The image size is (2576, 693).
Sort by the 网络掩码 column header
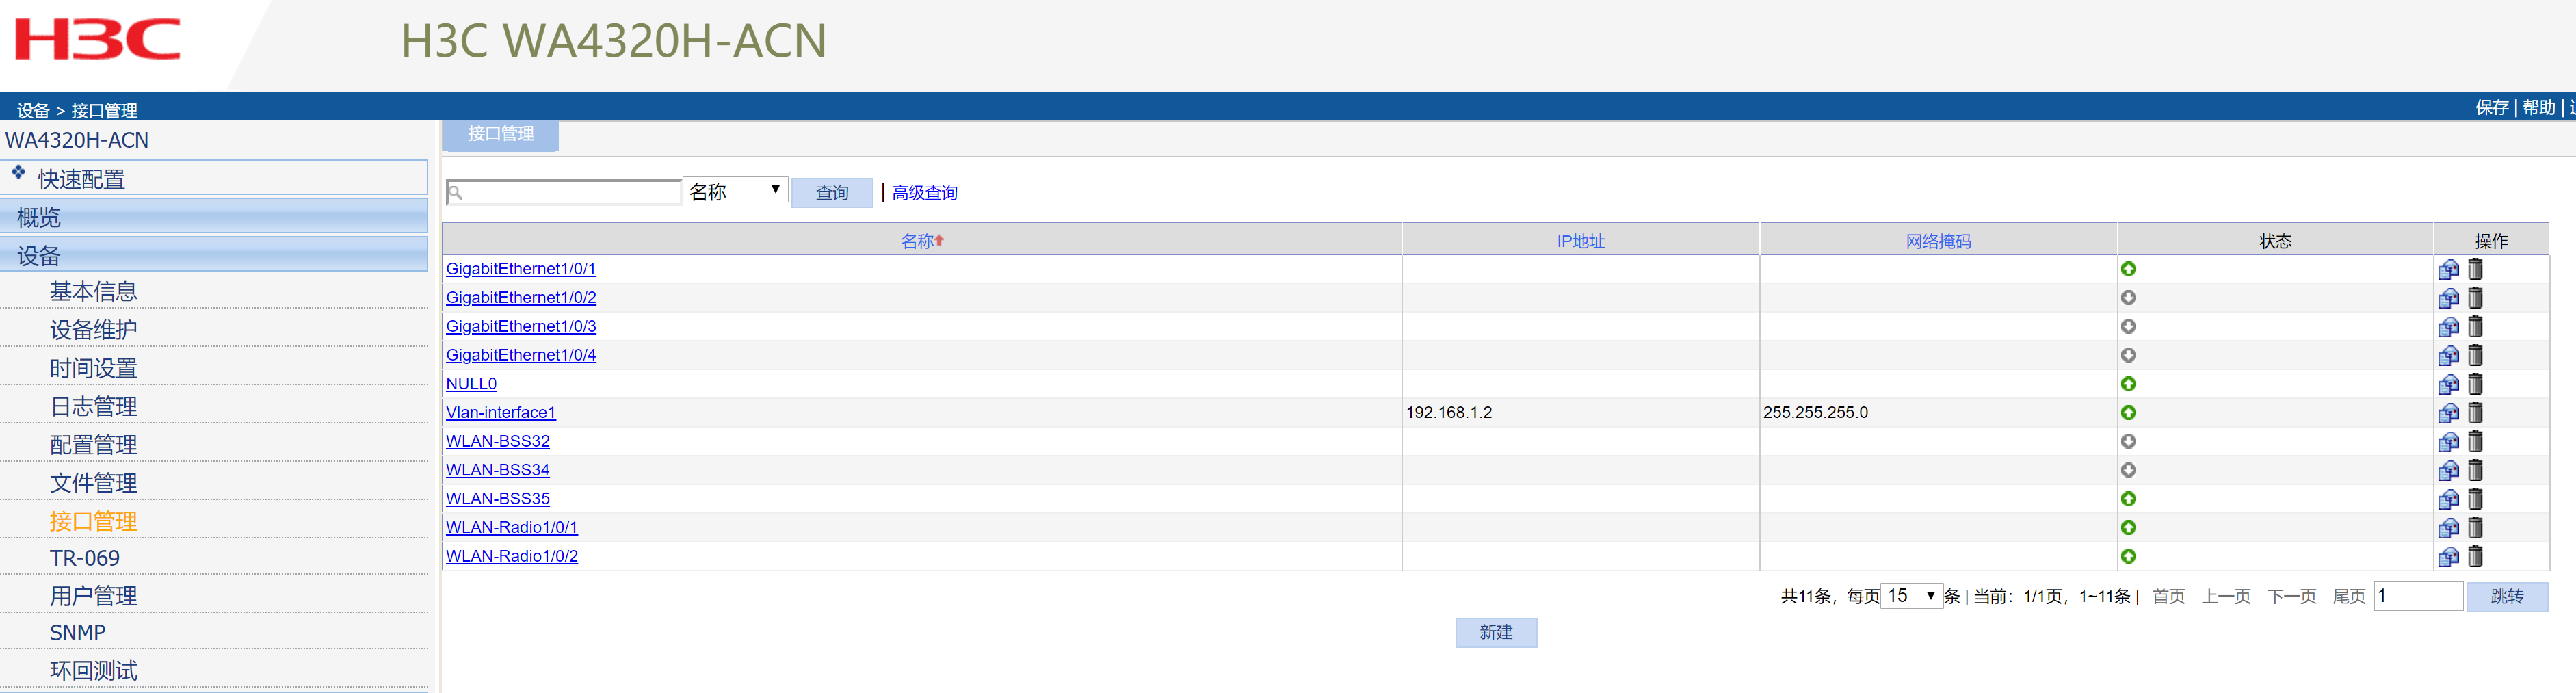[x=1938, y=241]
